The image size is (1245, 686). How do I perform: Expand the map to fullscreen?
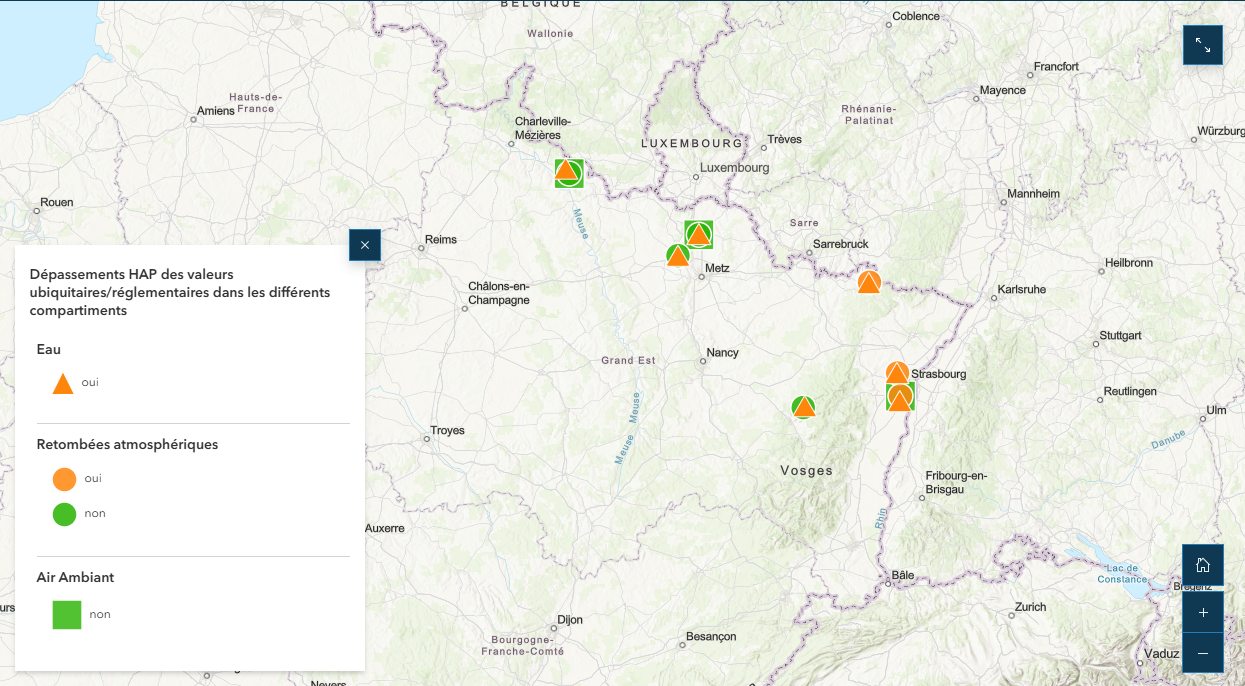point(1202,46)
